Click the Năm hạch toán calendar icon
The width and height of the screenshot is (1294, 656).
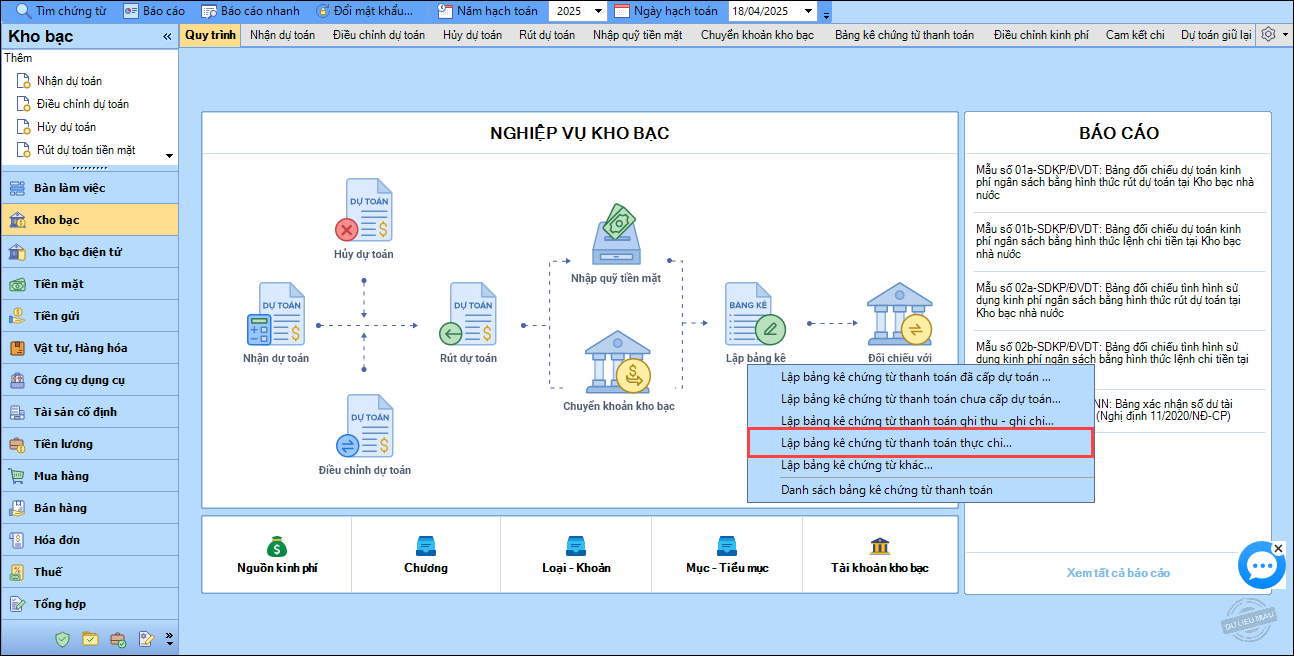[x=446, y=11]
